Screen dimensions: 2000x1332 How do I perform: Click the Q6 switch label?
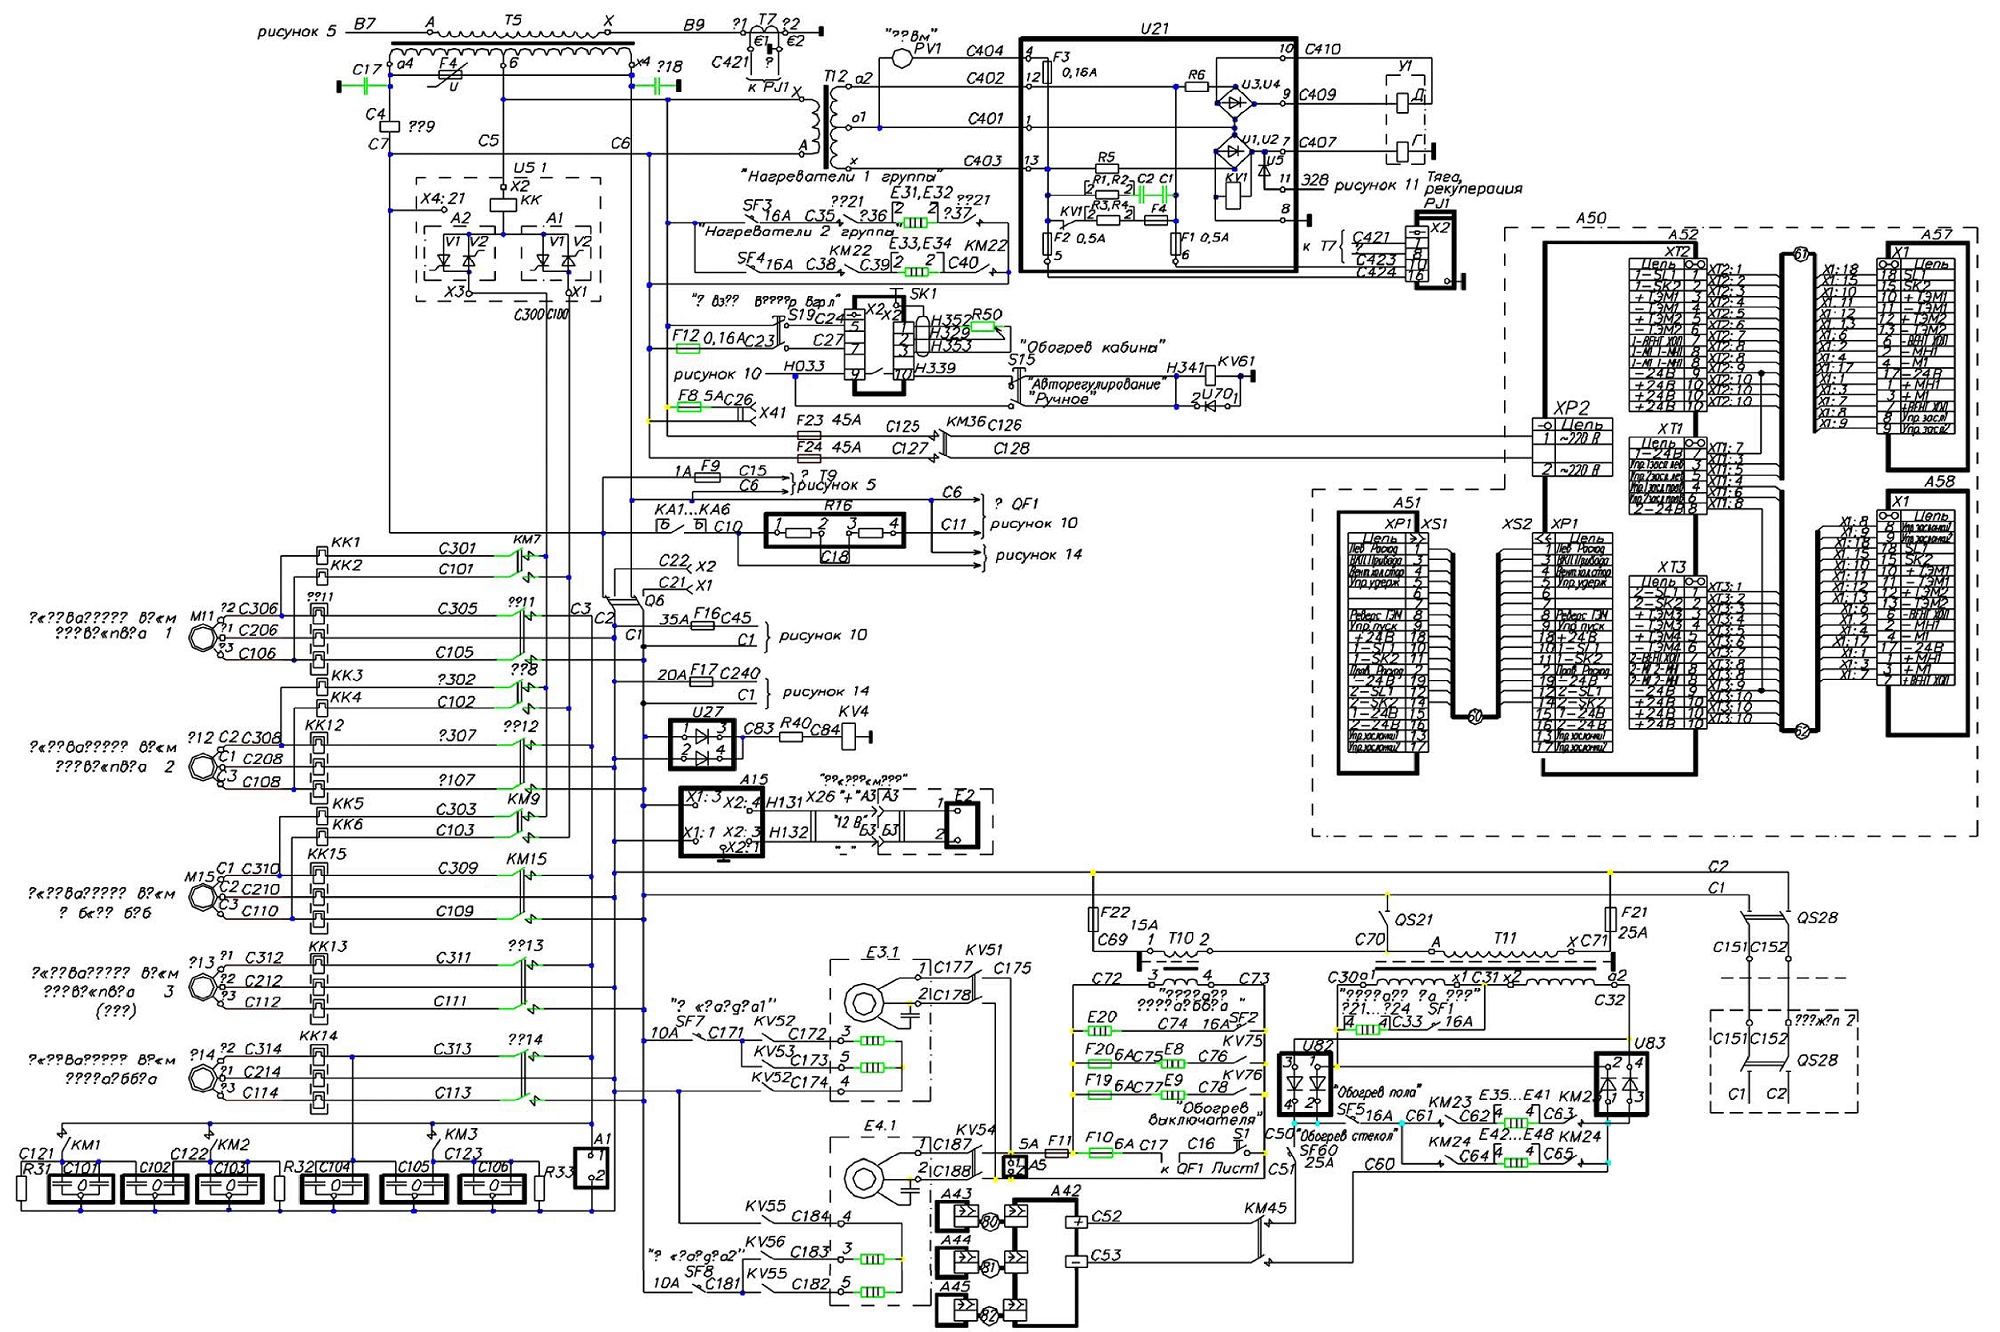654,601
